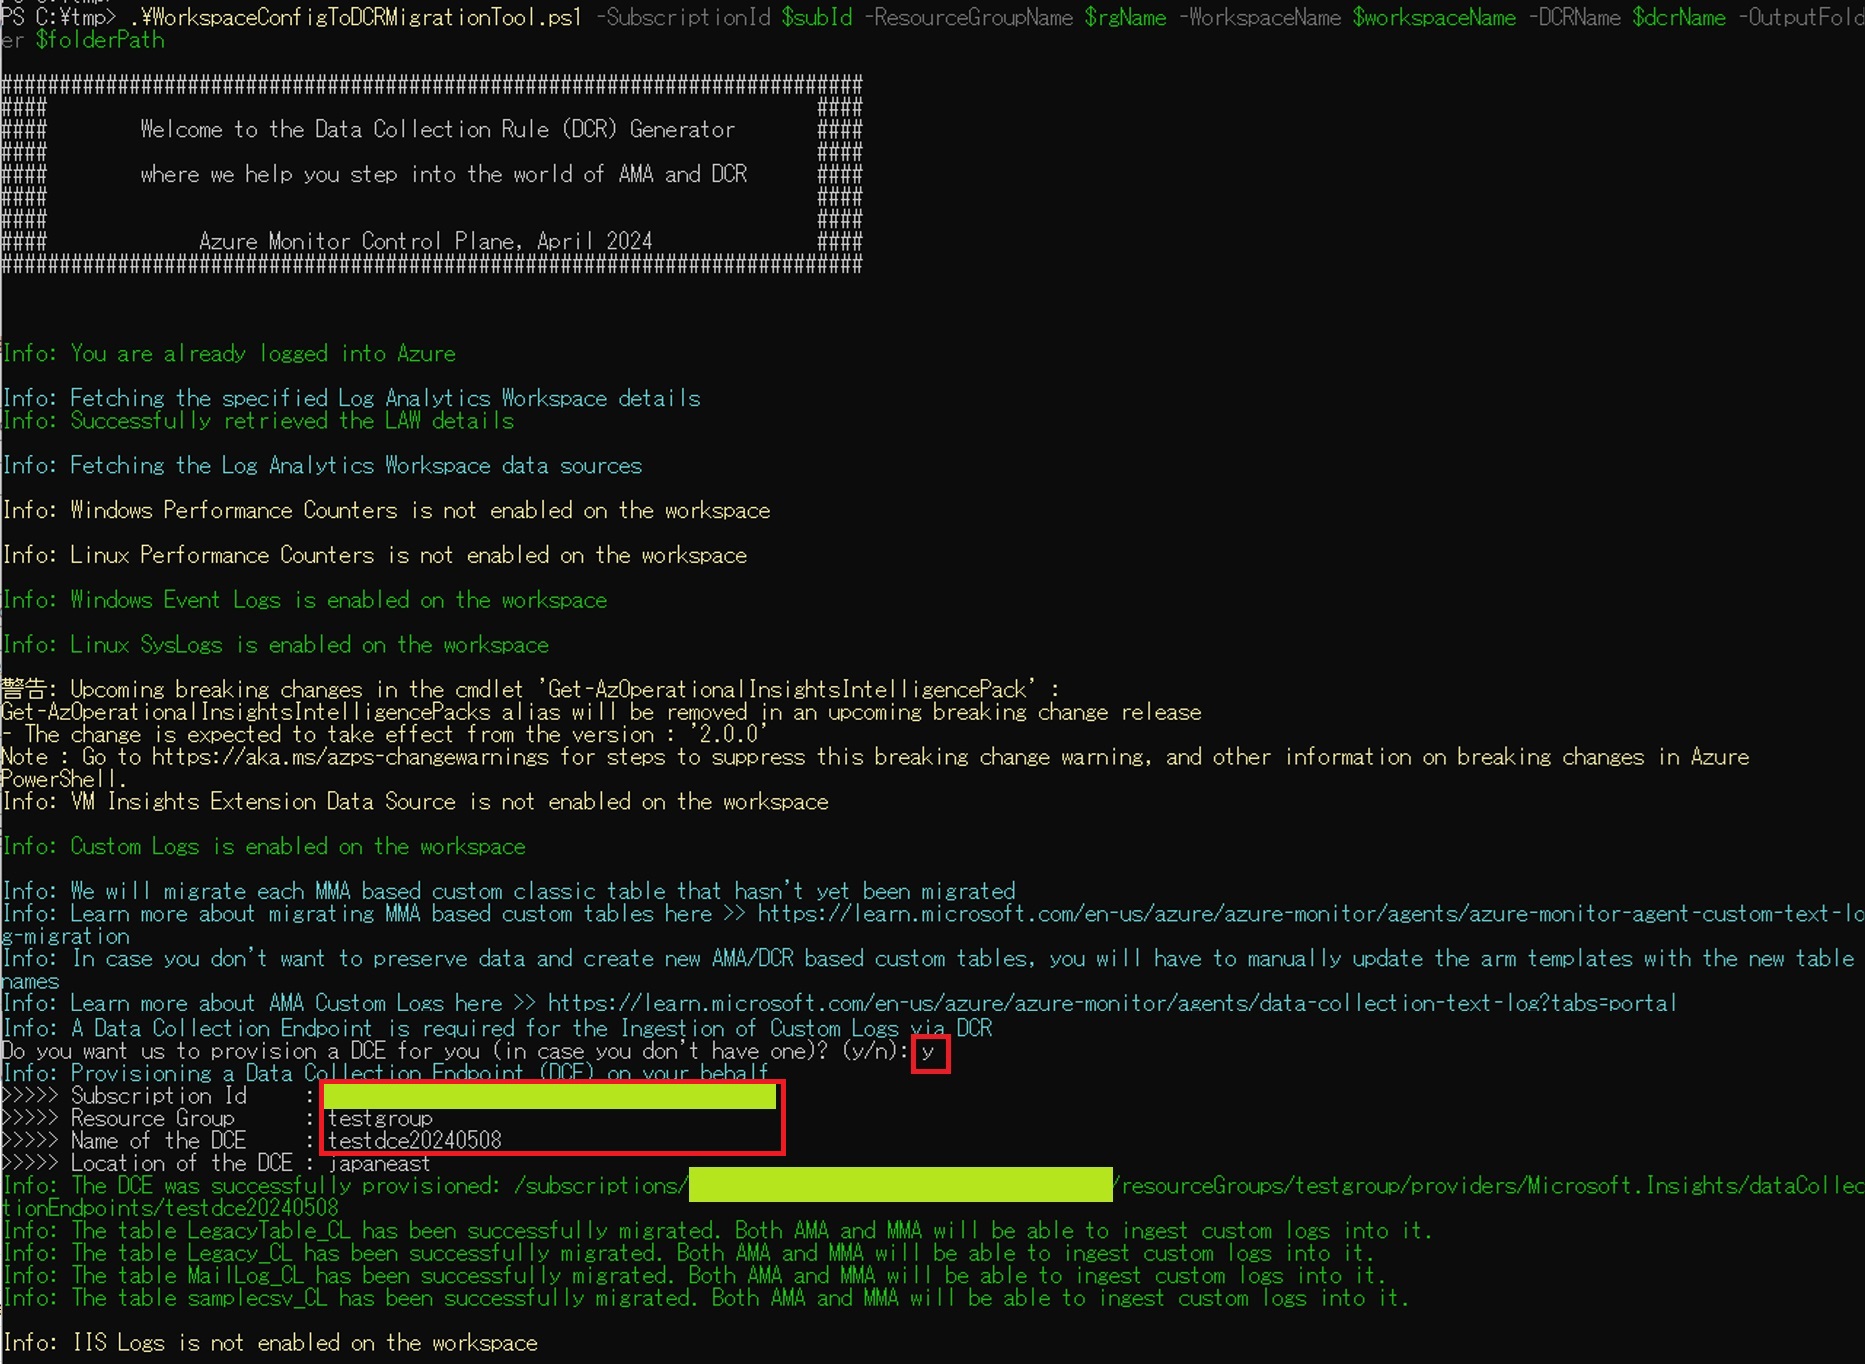1865x1364 pixels.
Task: Open the data-collection-text-log learn.microsoft.com link
Action: point(1111,1003)
